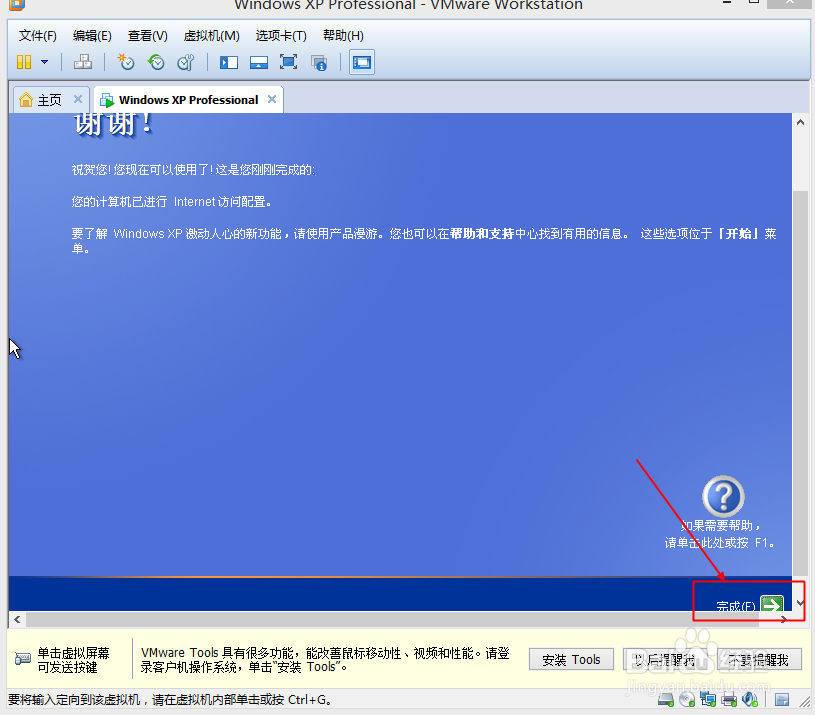Click the hard disk status bar icon
The image size is (815, 715).
tap(666, 700)
